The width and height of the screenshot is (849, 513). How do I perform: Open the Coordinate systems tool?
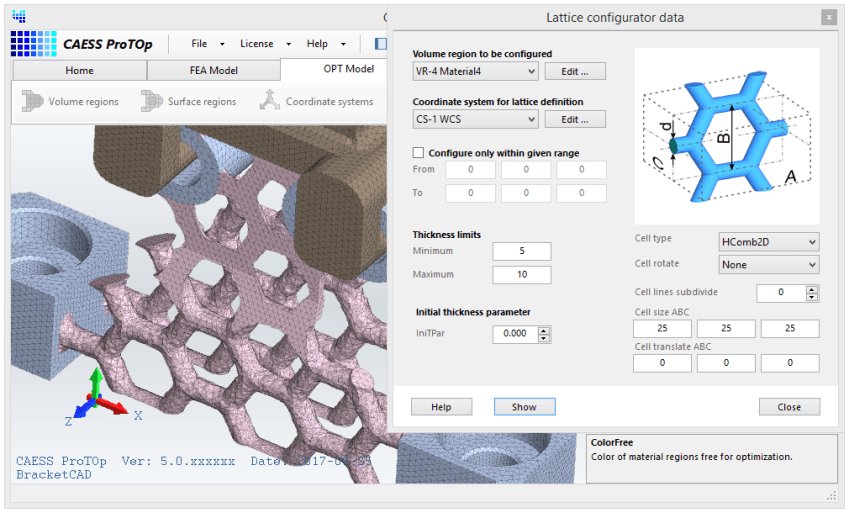(316, 101)
